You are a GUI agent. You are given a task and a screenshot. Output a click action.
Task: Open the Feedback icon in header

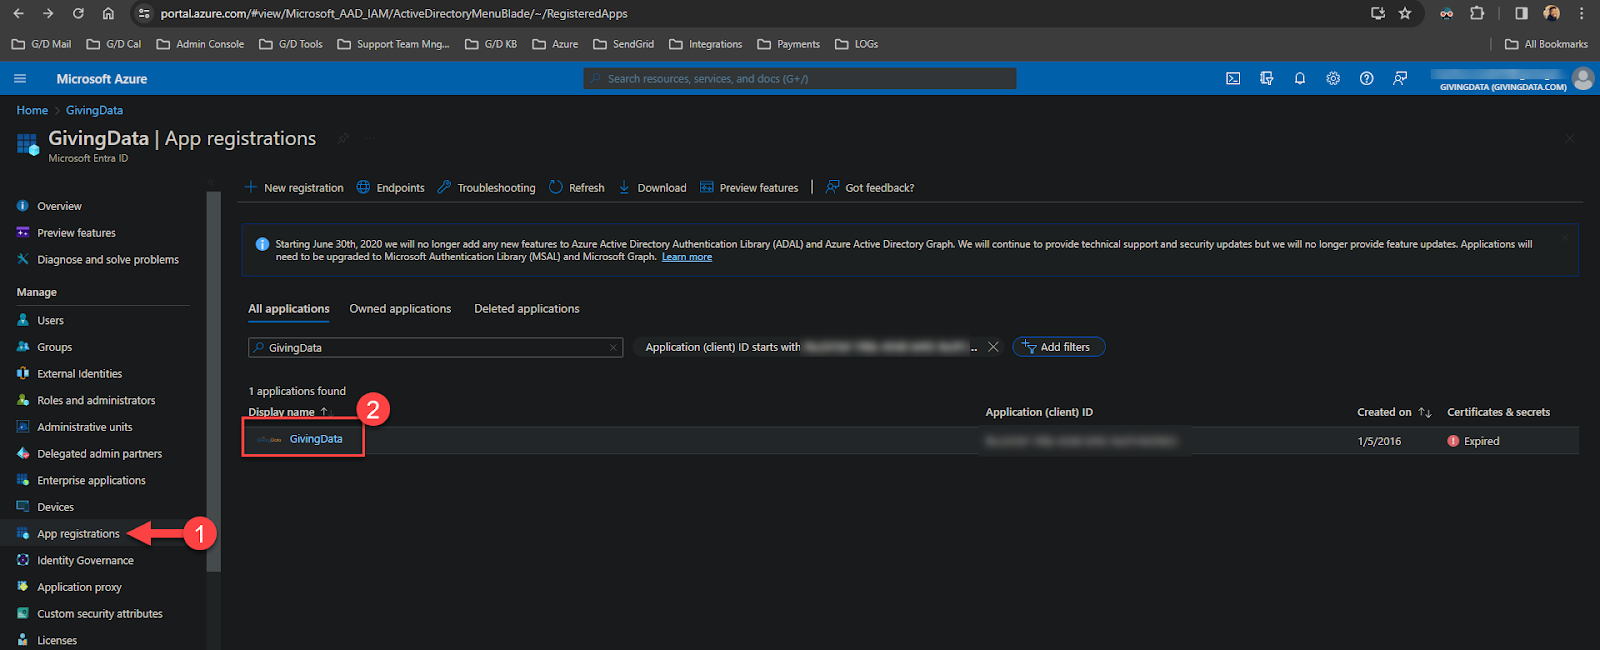tap(1400, 78)
